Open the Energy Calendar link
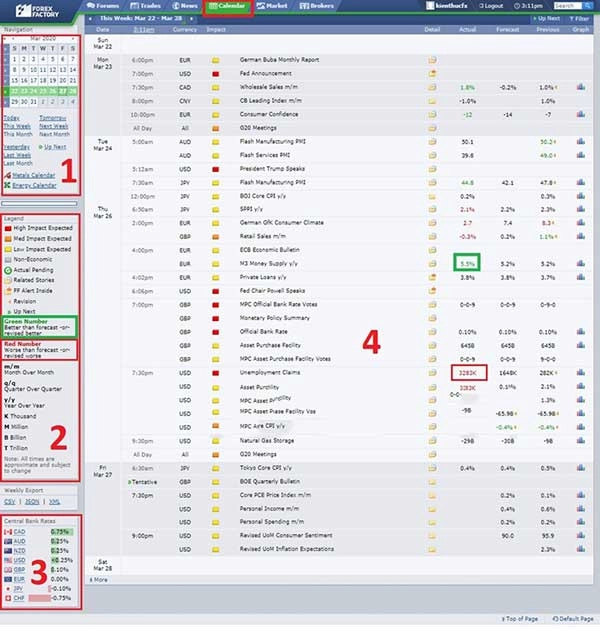Screen dimensions: 600x629 pyautogui.click(x=34, y=185)
